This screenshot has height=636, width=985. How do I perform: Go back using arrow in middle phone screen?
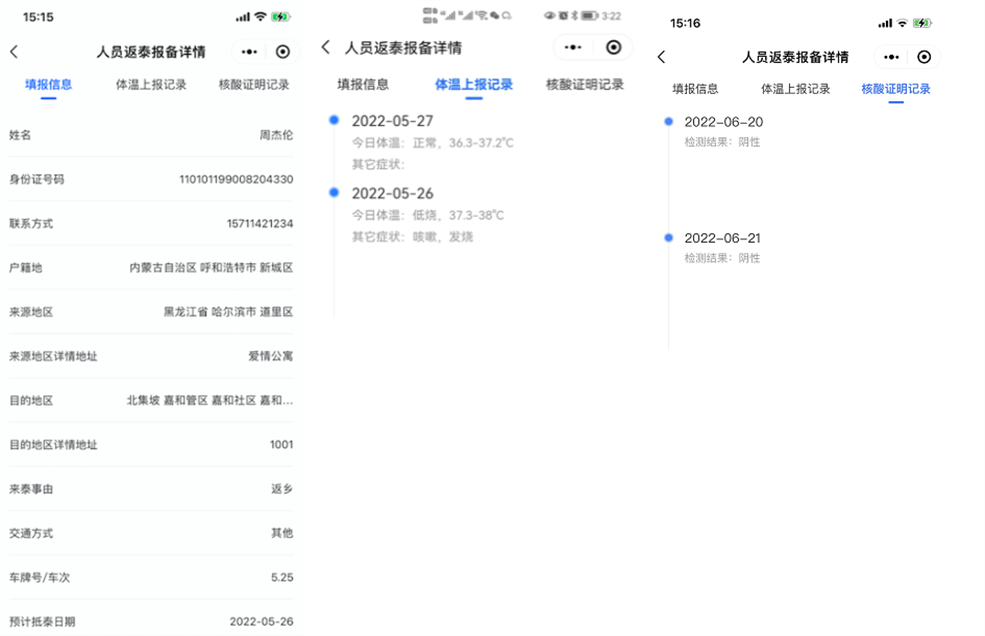pos(325,47)
